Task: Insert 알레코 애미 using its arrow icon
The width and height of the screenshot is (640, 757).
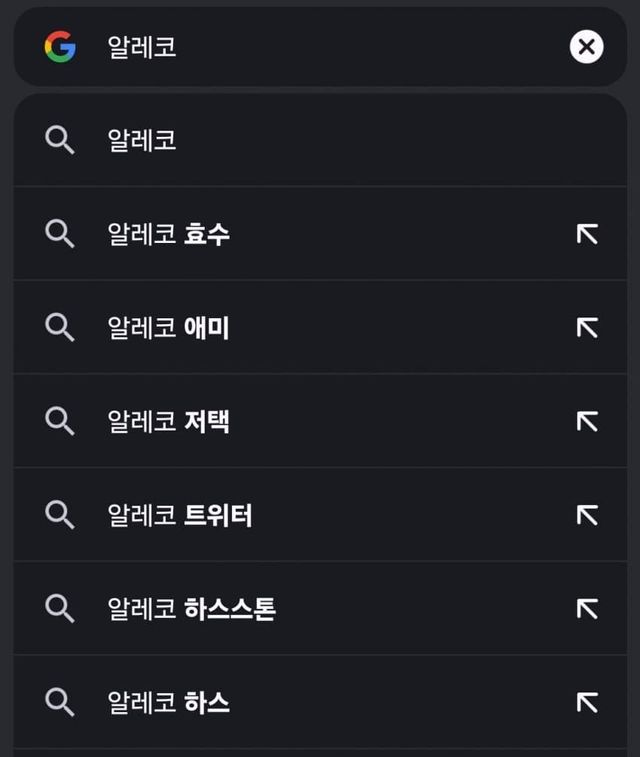Action: coord(587,327)
